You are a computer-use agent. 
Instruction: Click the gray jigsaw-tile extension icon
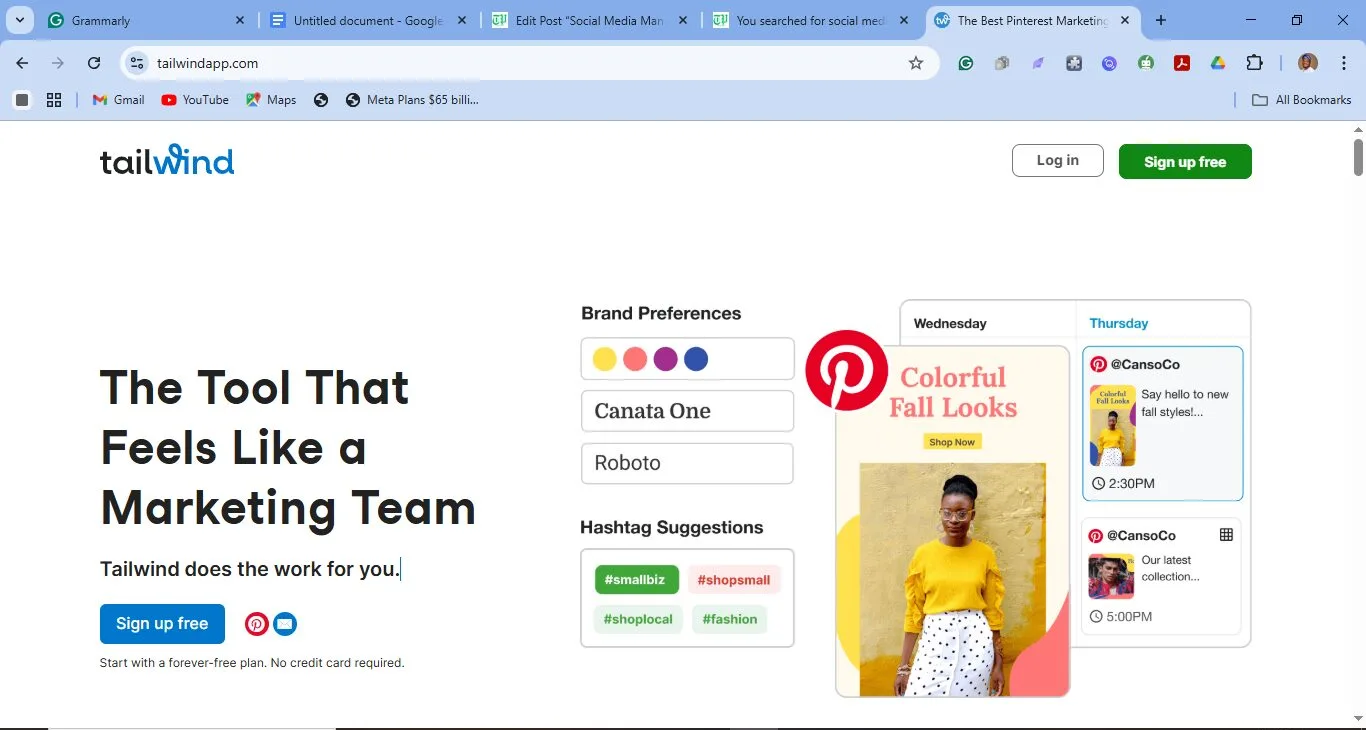[1074, 63]
